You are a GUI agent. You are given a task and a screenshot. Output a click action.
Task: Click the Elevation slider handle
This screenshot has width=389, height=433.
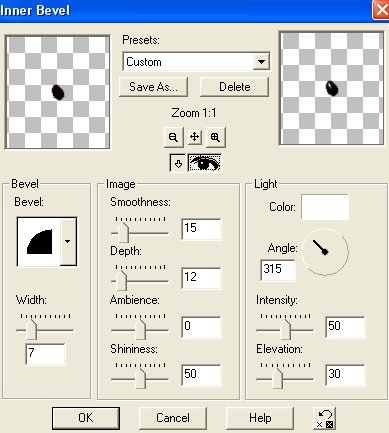tap(277, 379)
